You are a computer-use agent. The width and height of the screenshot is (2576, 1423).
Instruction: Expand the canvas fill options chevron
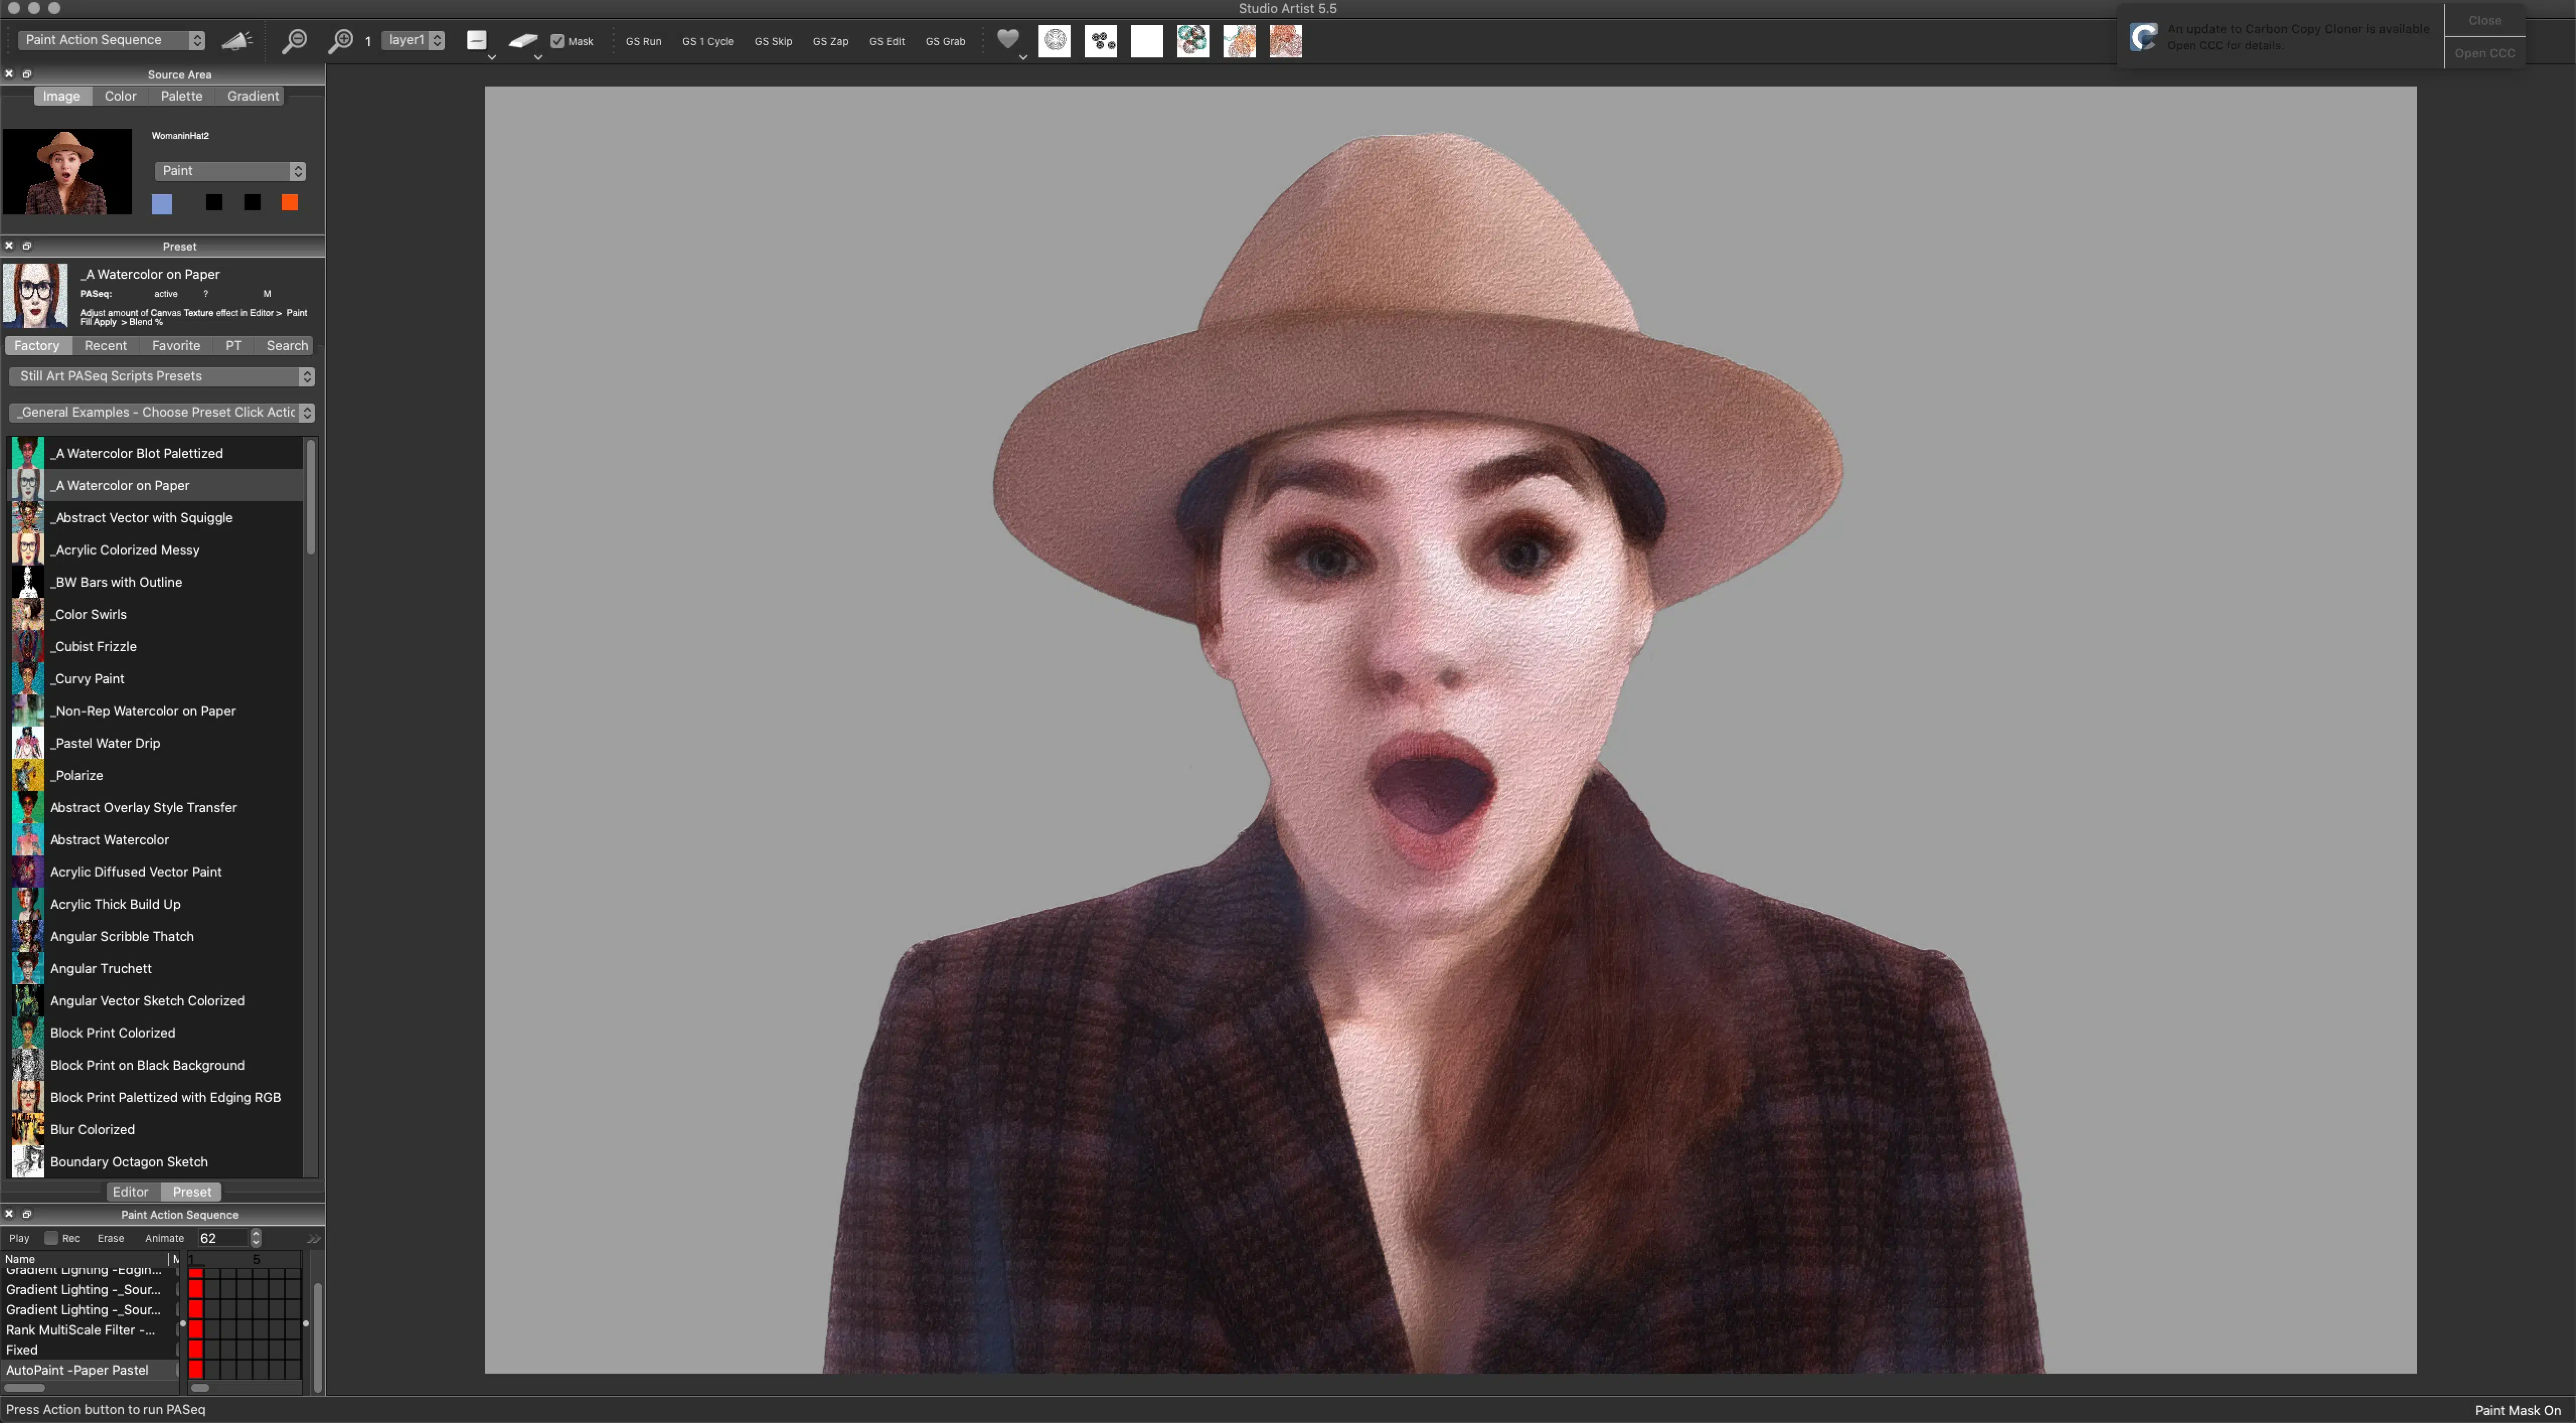click(x=491, y=58)
